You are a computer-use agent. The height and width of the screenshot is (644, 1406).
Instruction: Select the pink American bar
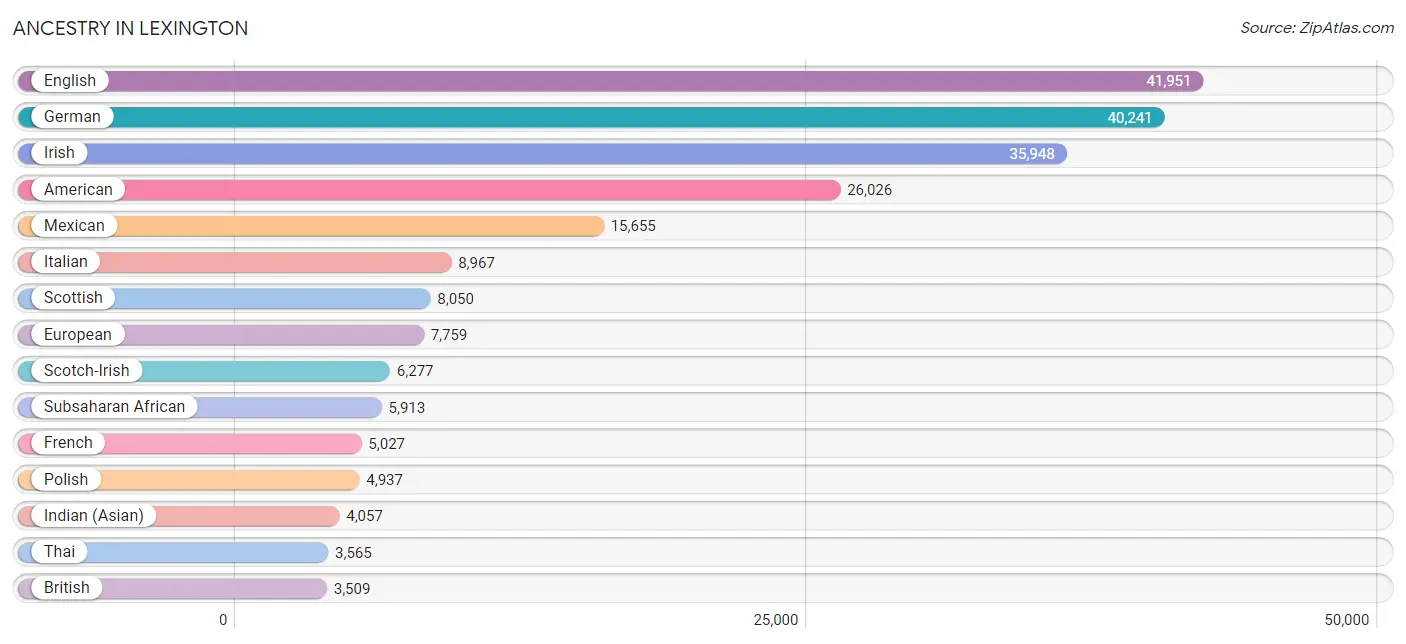click(429, 190)
